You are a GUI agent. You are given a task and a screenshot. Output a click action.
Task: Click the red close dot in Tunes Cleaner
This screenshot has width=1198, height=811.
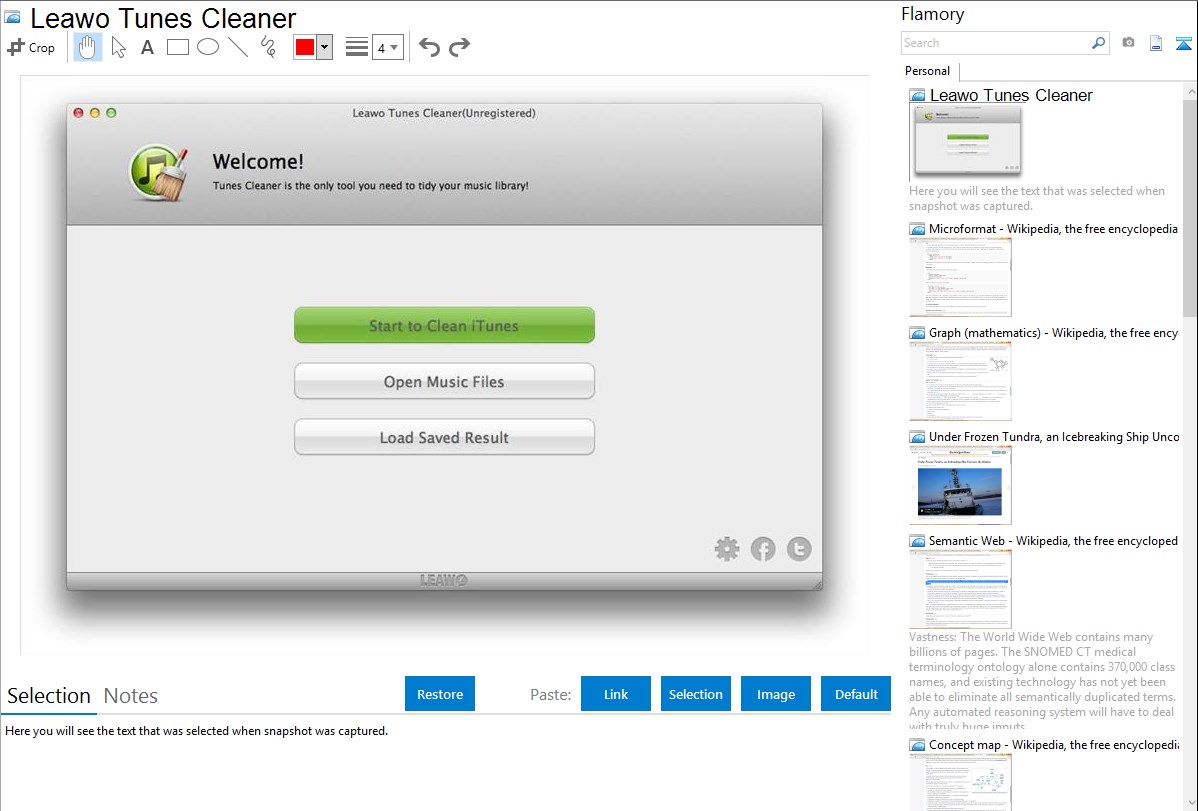78,112
